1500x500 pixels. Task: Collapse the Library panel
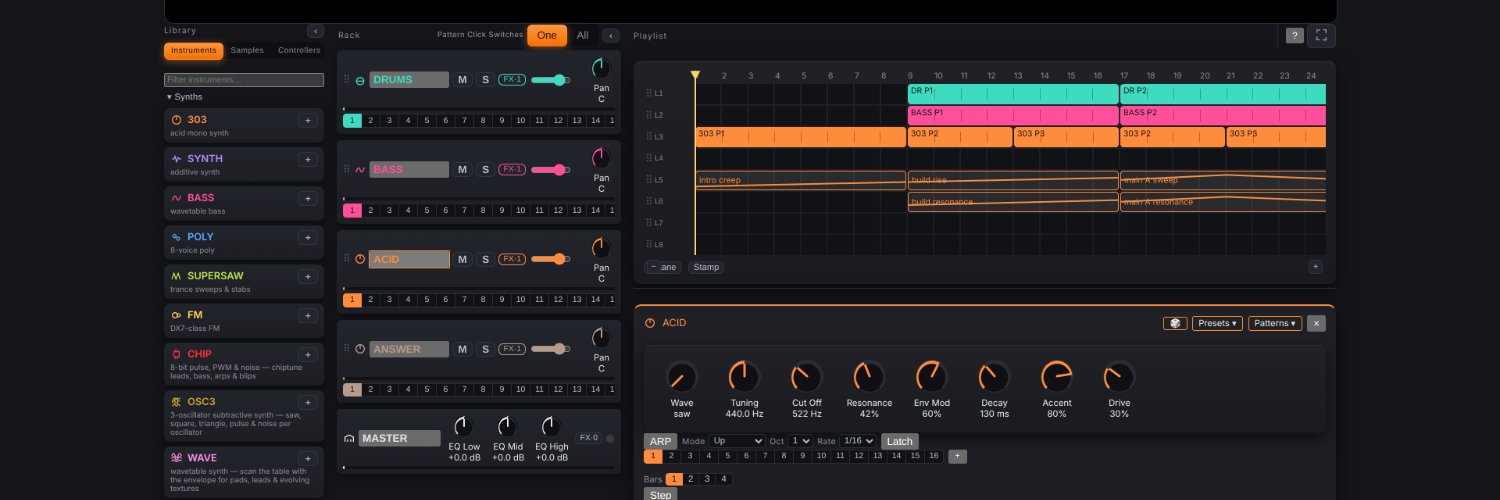tap(315, 31)
